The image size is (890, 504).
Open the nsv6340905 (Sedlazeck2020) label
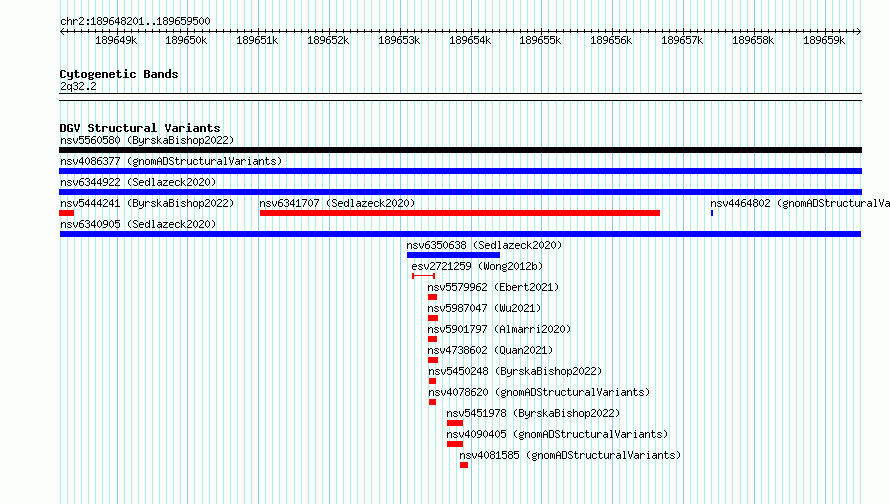coord(138,224)
